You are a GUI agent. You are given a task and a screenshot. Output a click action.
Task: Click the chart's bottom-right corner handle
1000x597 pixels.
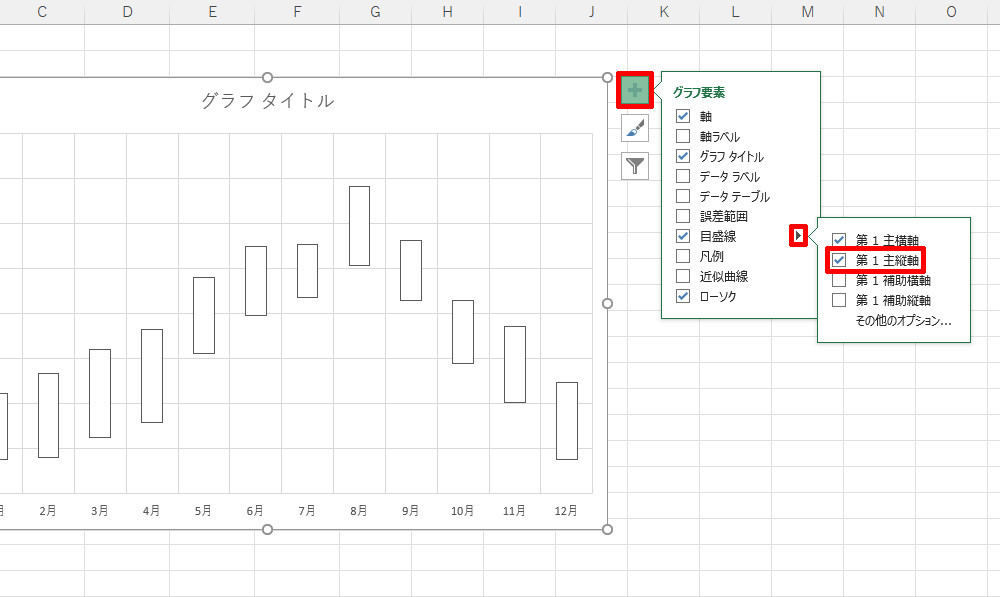coord(607,529)
